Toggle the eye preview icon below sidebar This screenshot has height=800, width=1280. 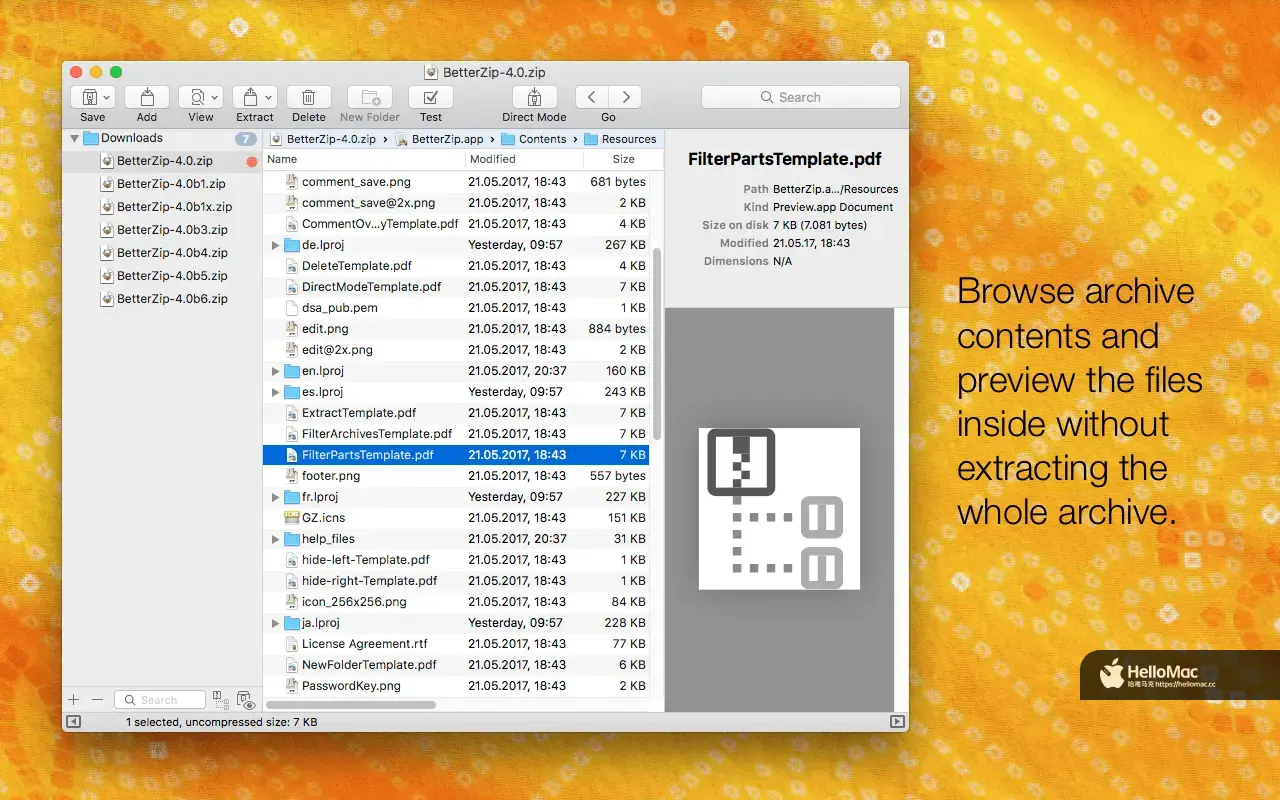pos(246,701)
